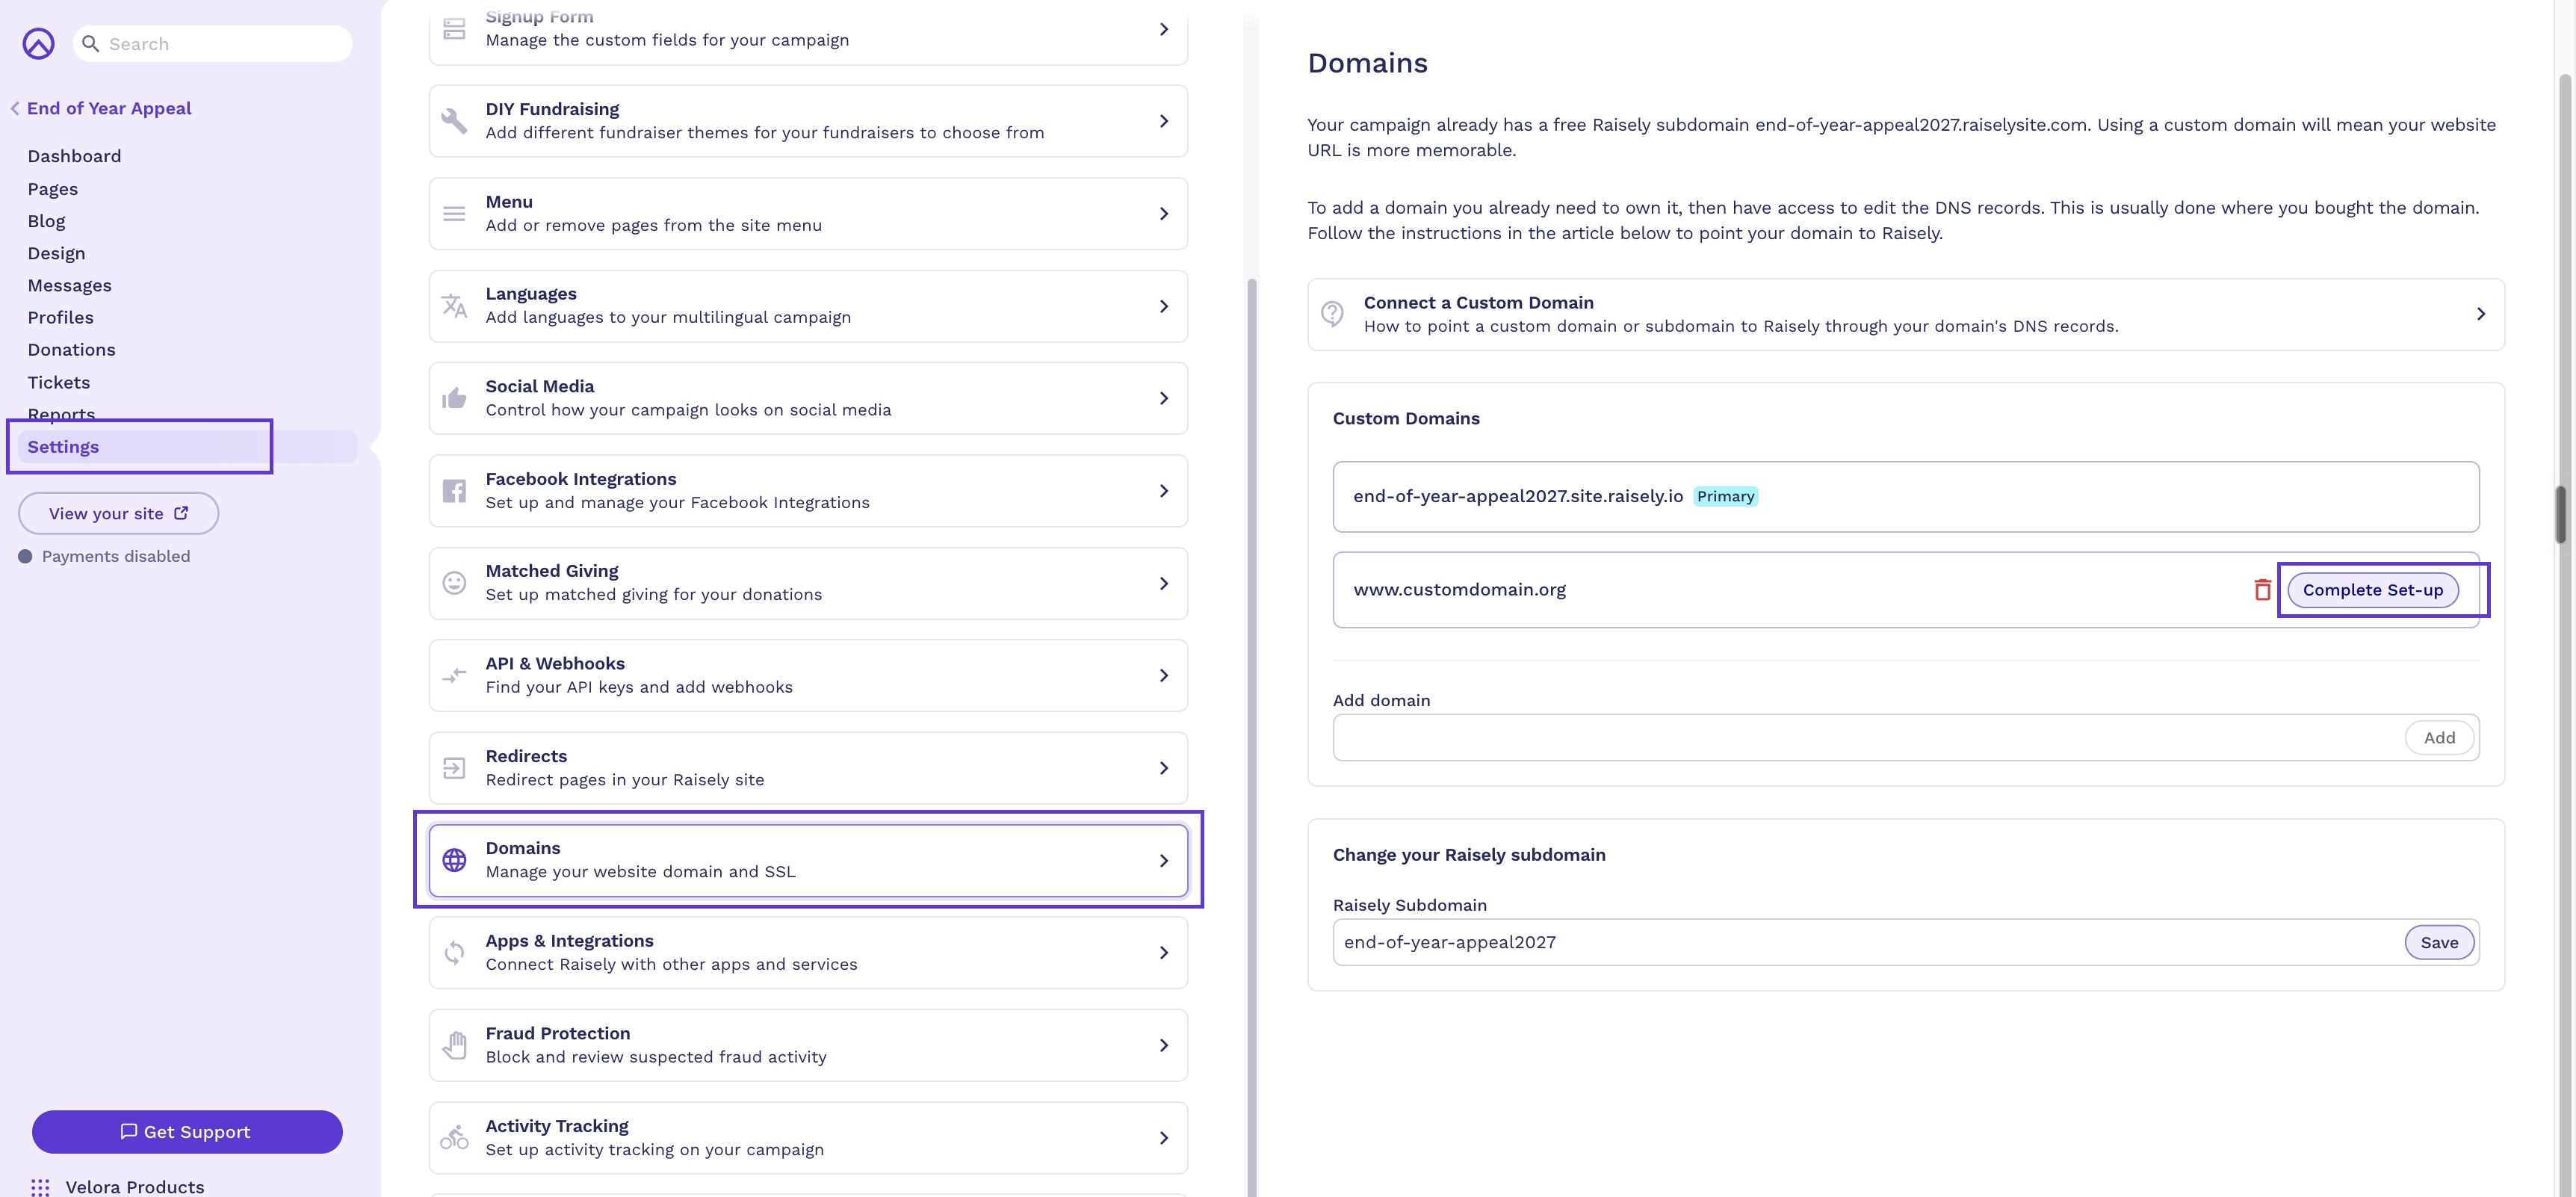Screen dimensions: 2576x1197
Task: Click the Social Media thumbs-up icon
Action: (x=454, y=398)
